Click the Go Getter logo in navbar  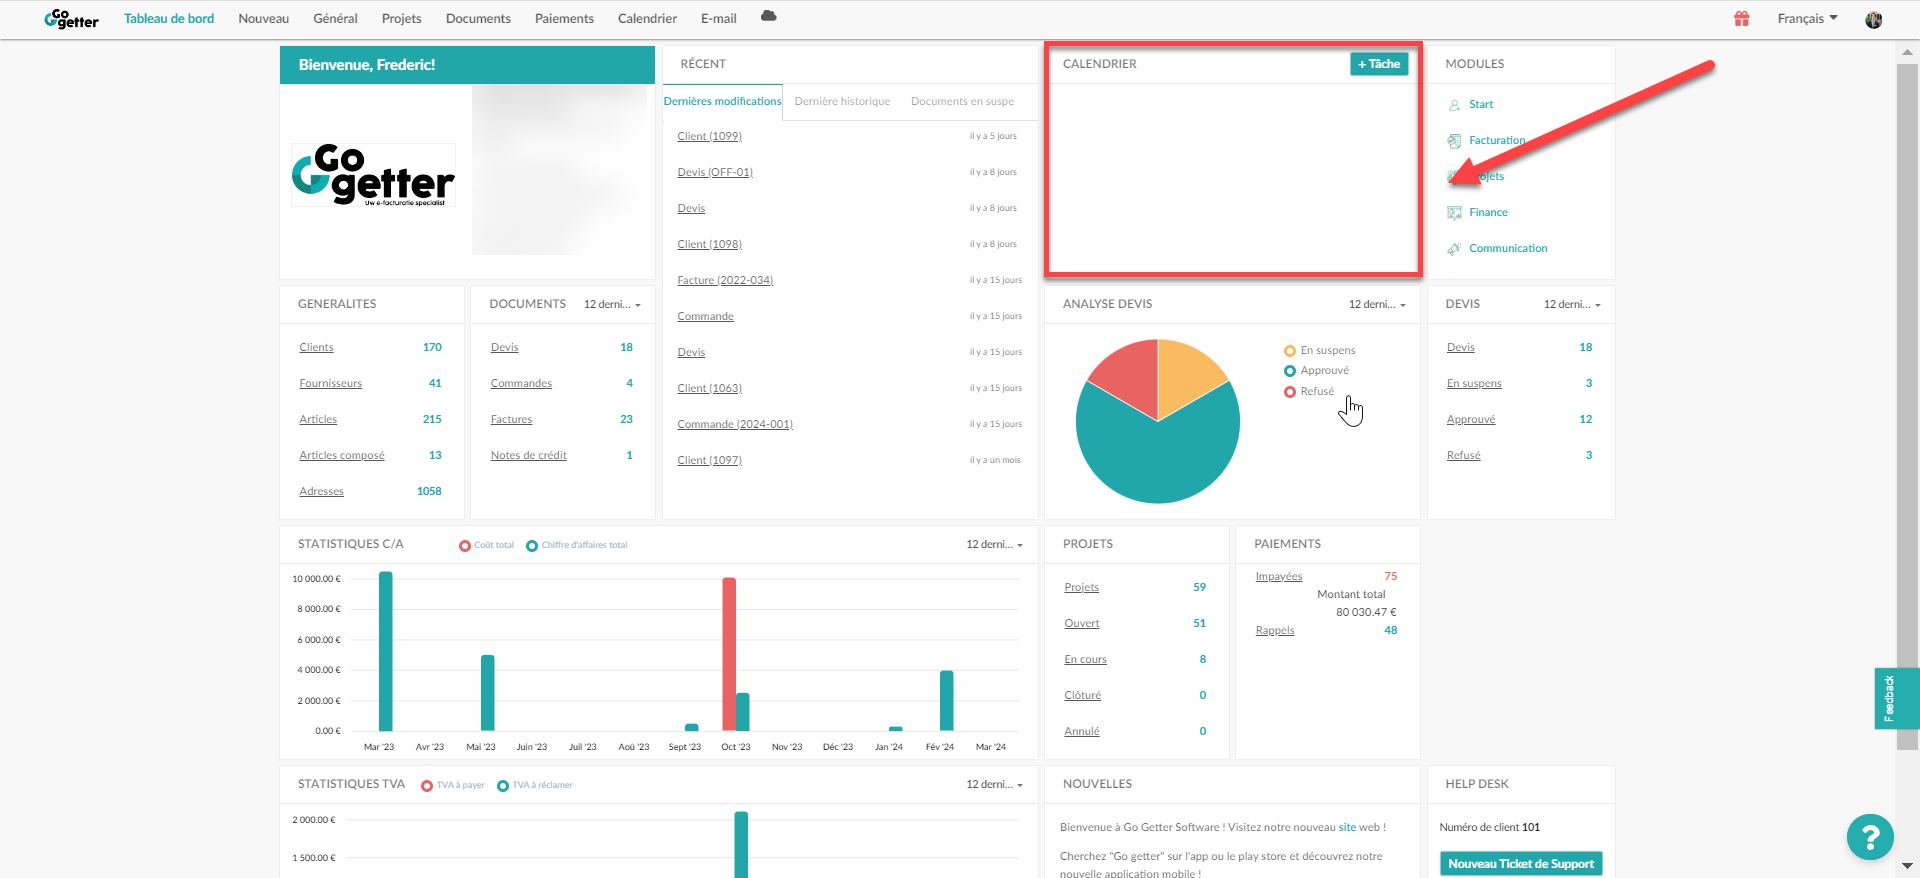click(x=71, y=19)
